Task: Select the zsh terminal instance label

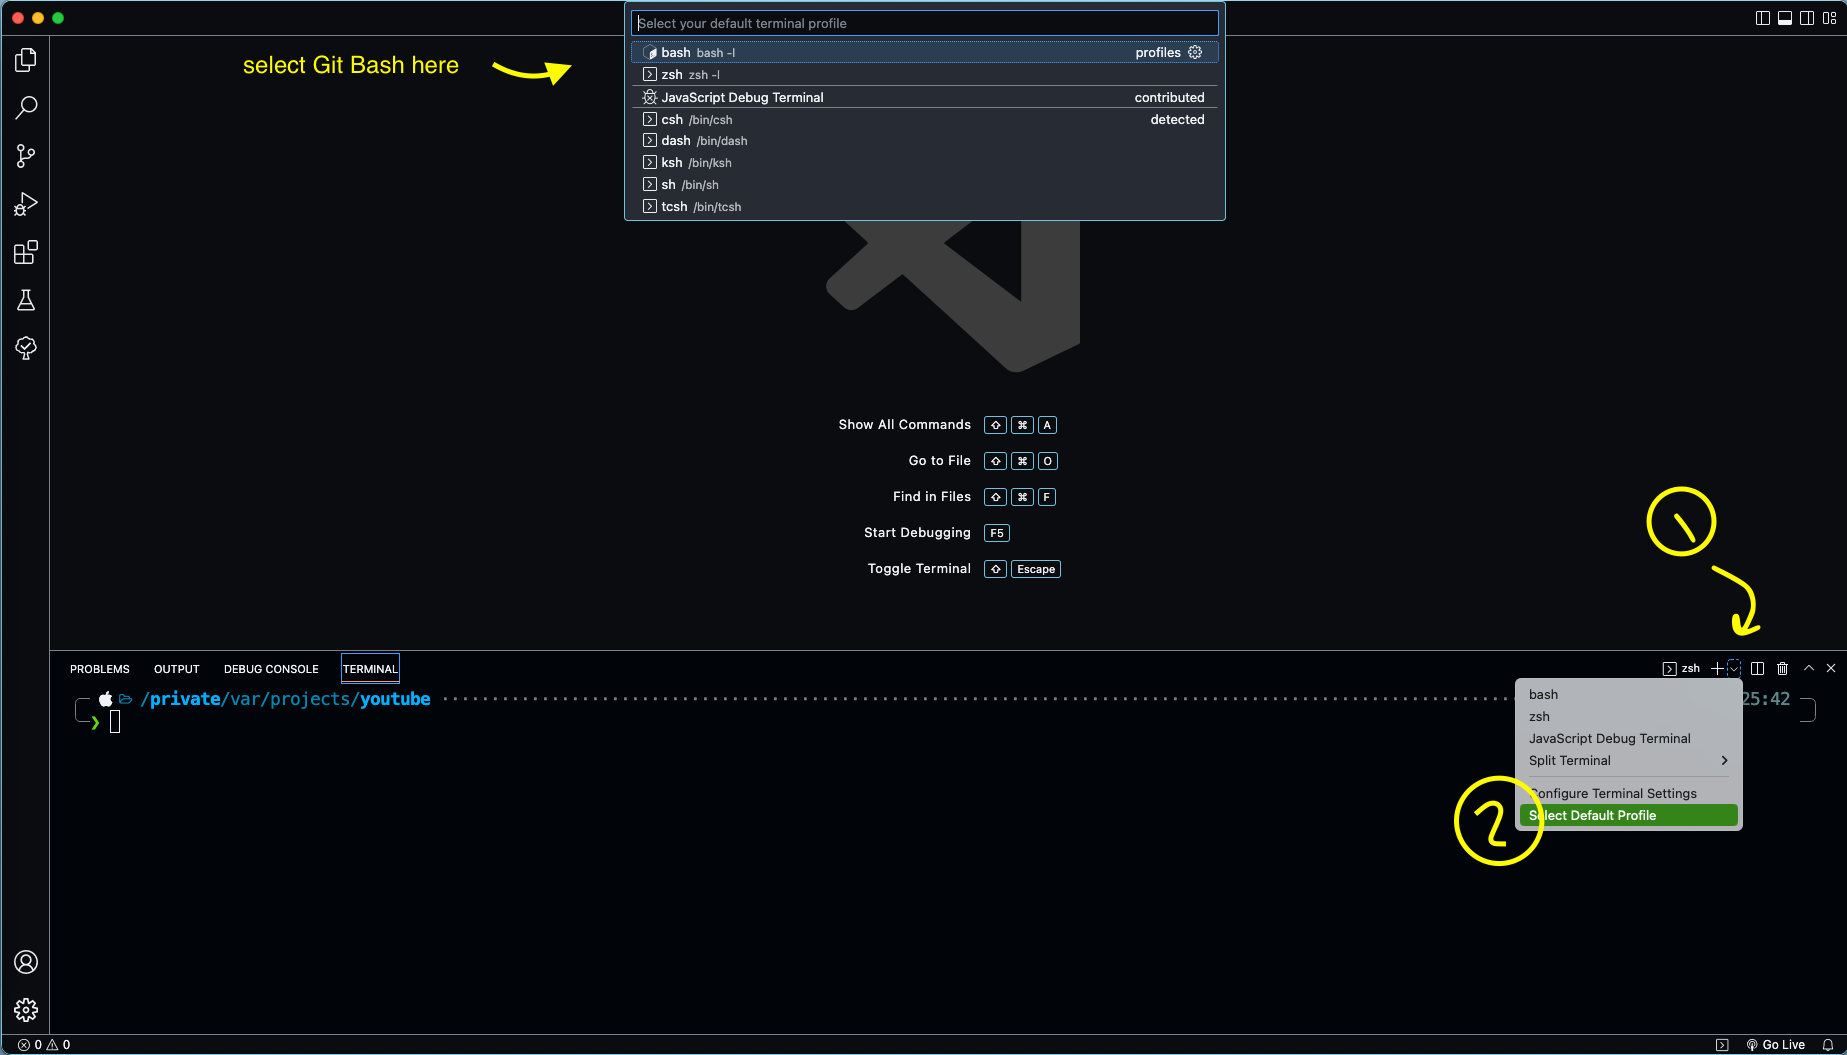Action: click(x=1681, y=668)
